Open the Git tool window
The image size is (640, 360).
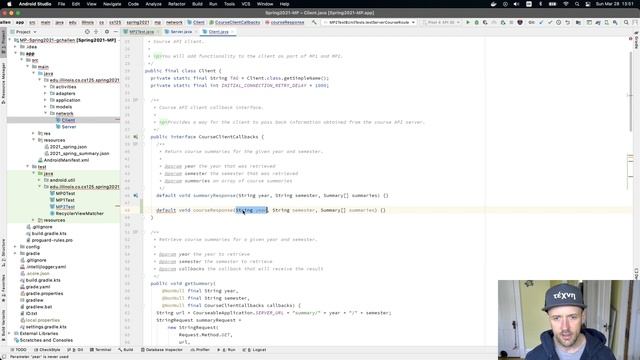pyautogui.click(x=75, y=350)
